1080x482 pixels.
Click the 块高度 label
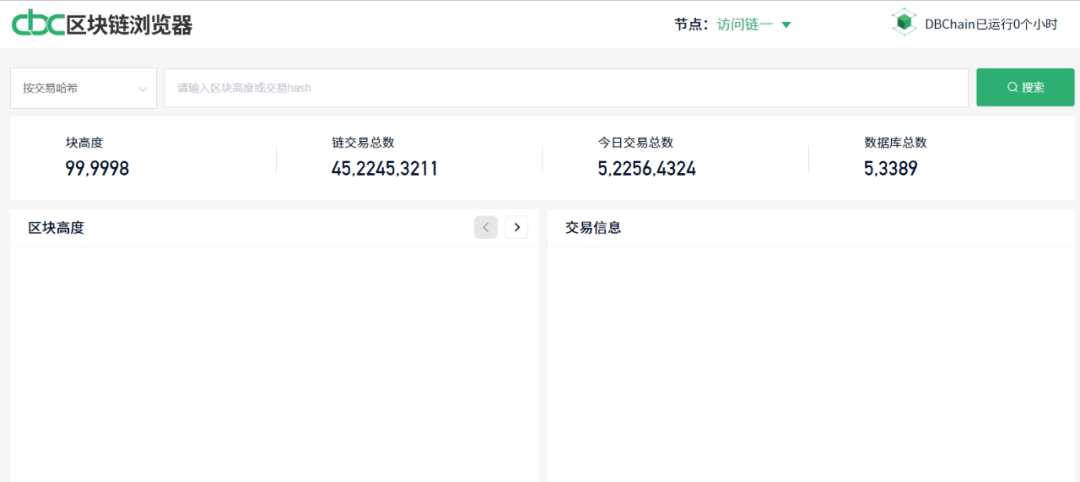pos(84,143)
